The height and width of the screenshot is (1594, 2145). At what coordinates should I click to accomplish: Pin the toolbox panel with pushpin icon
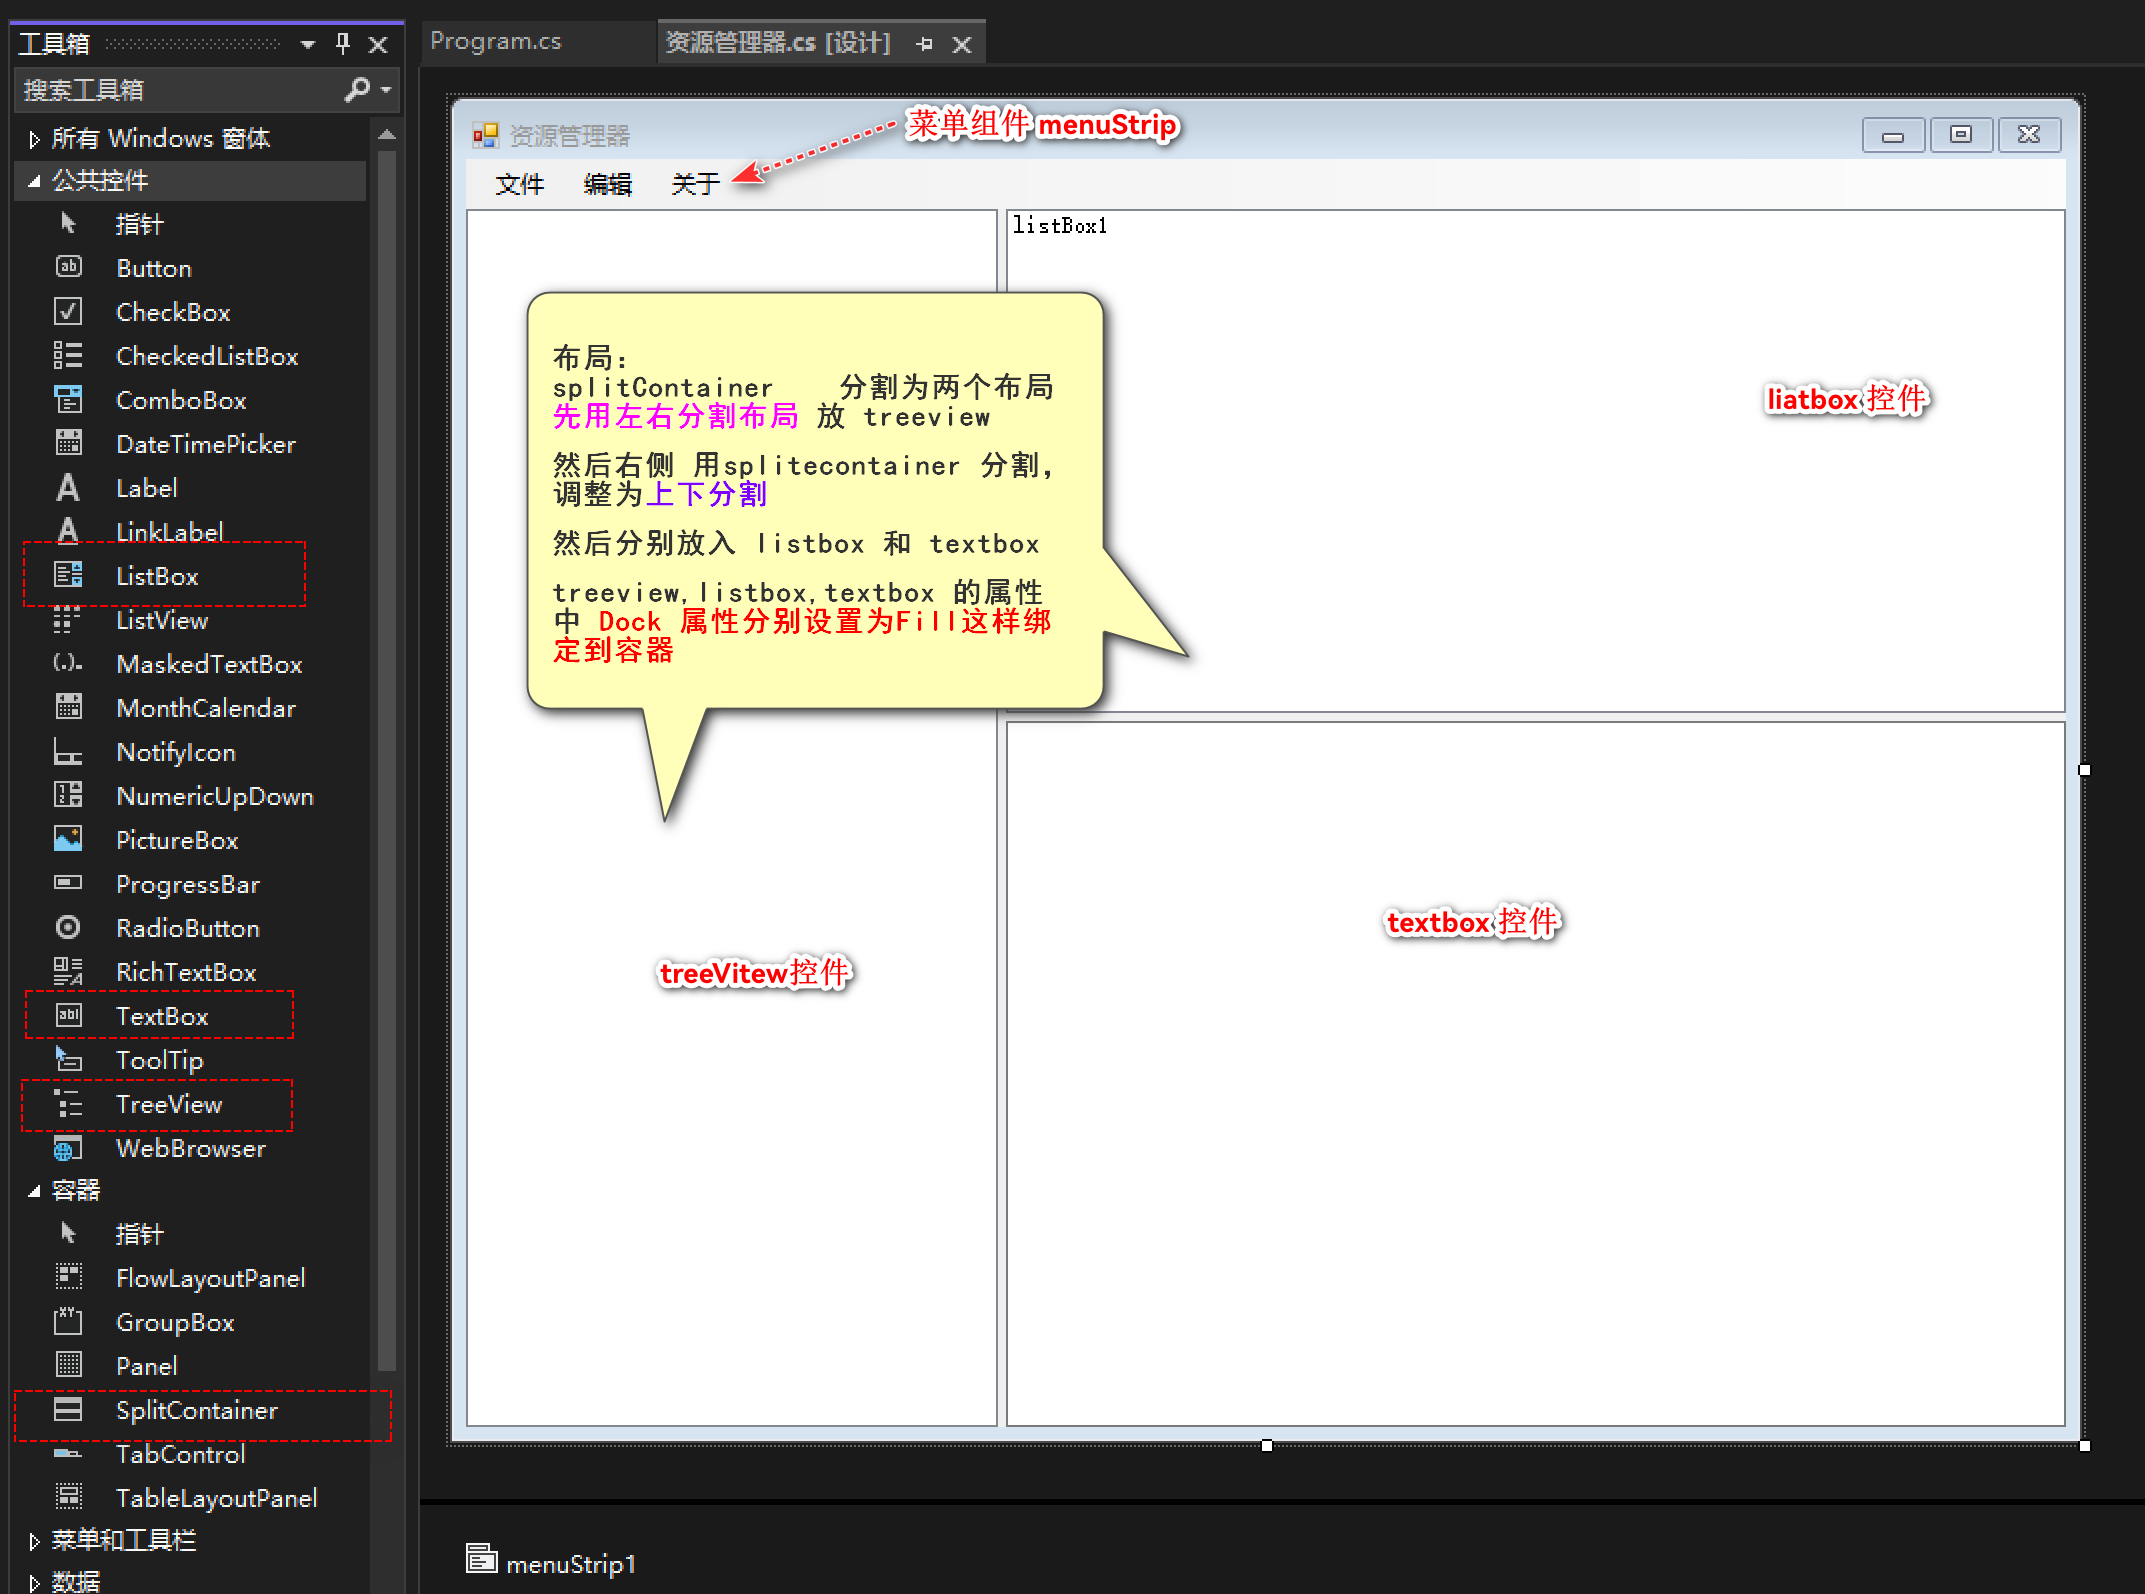343,44
